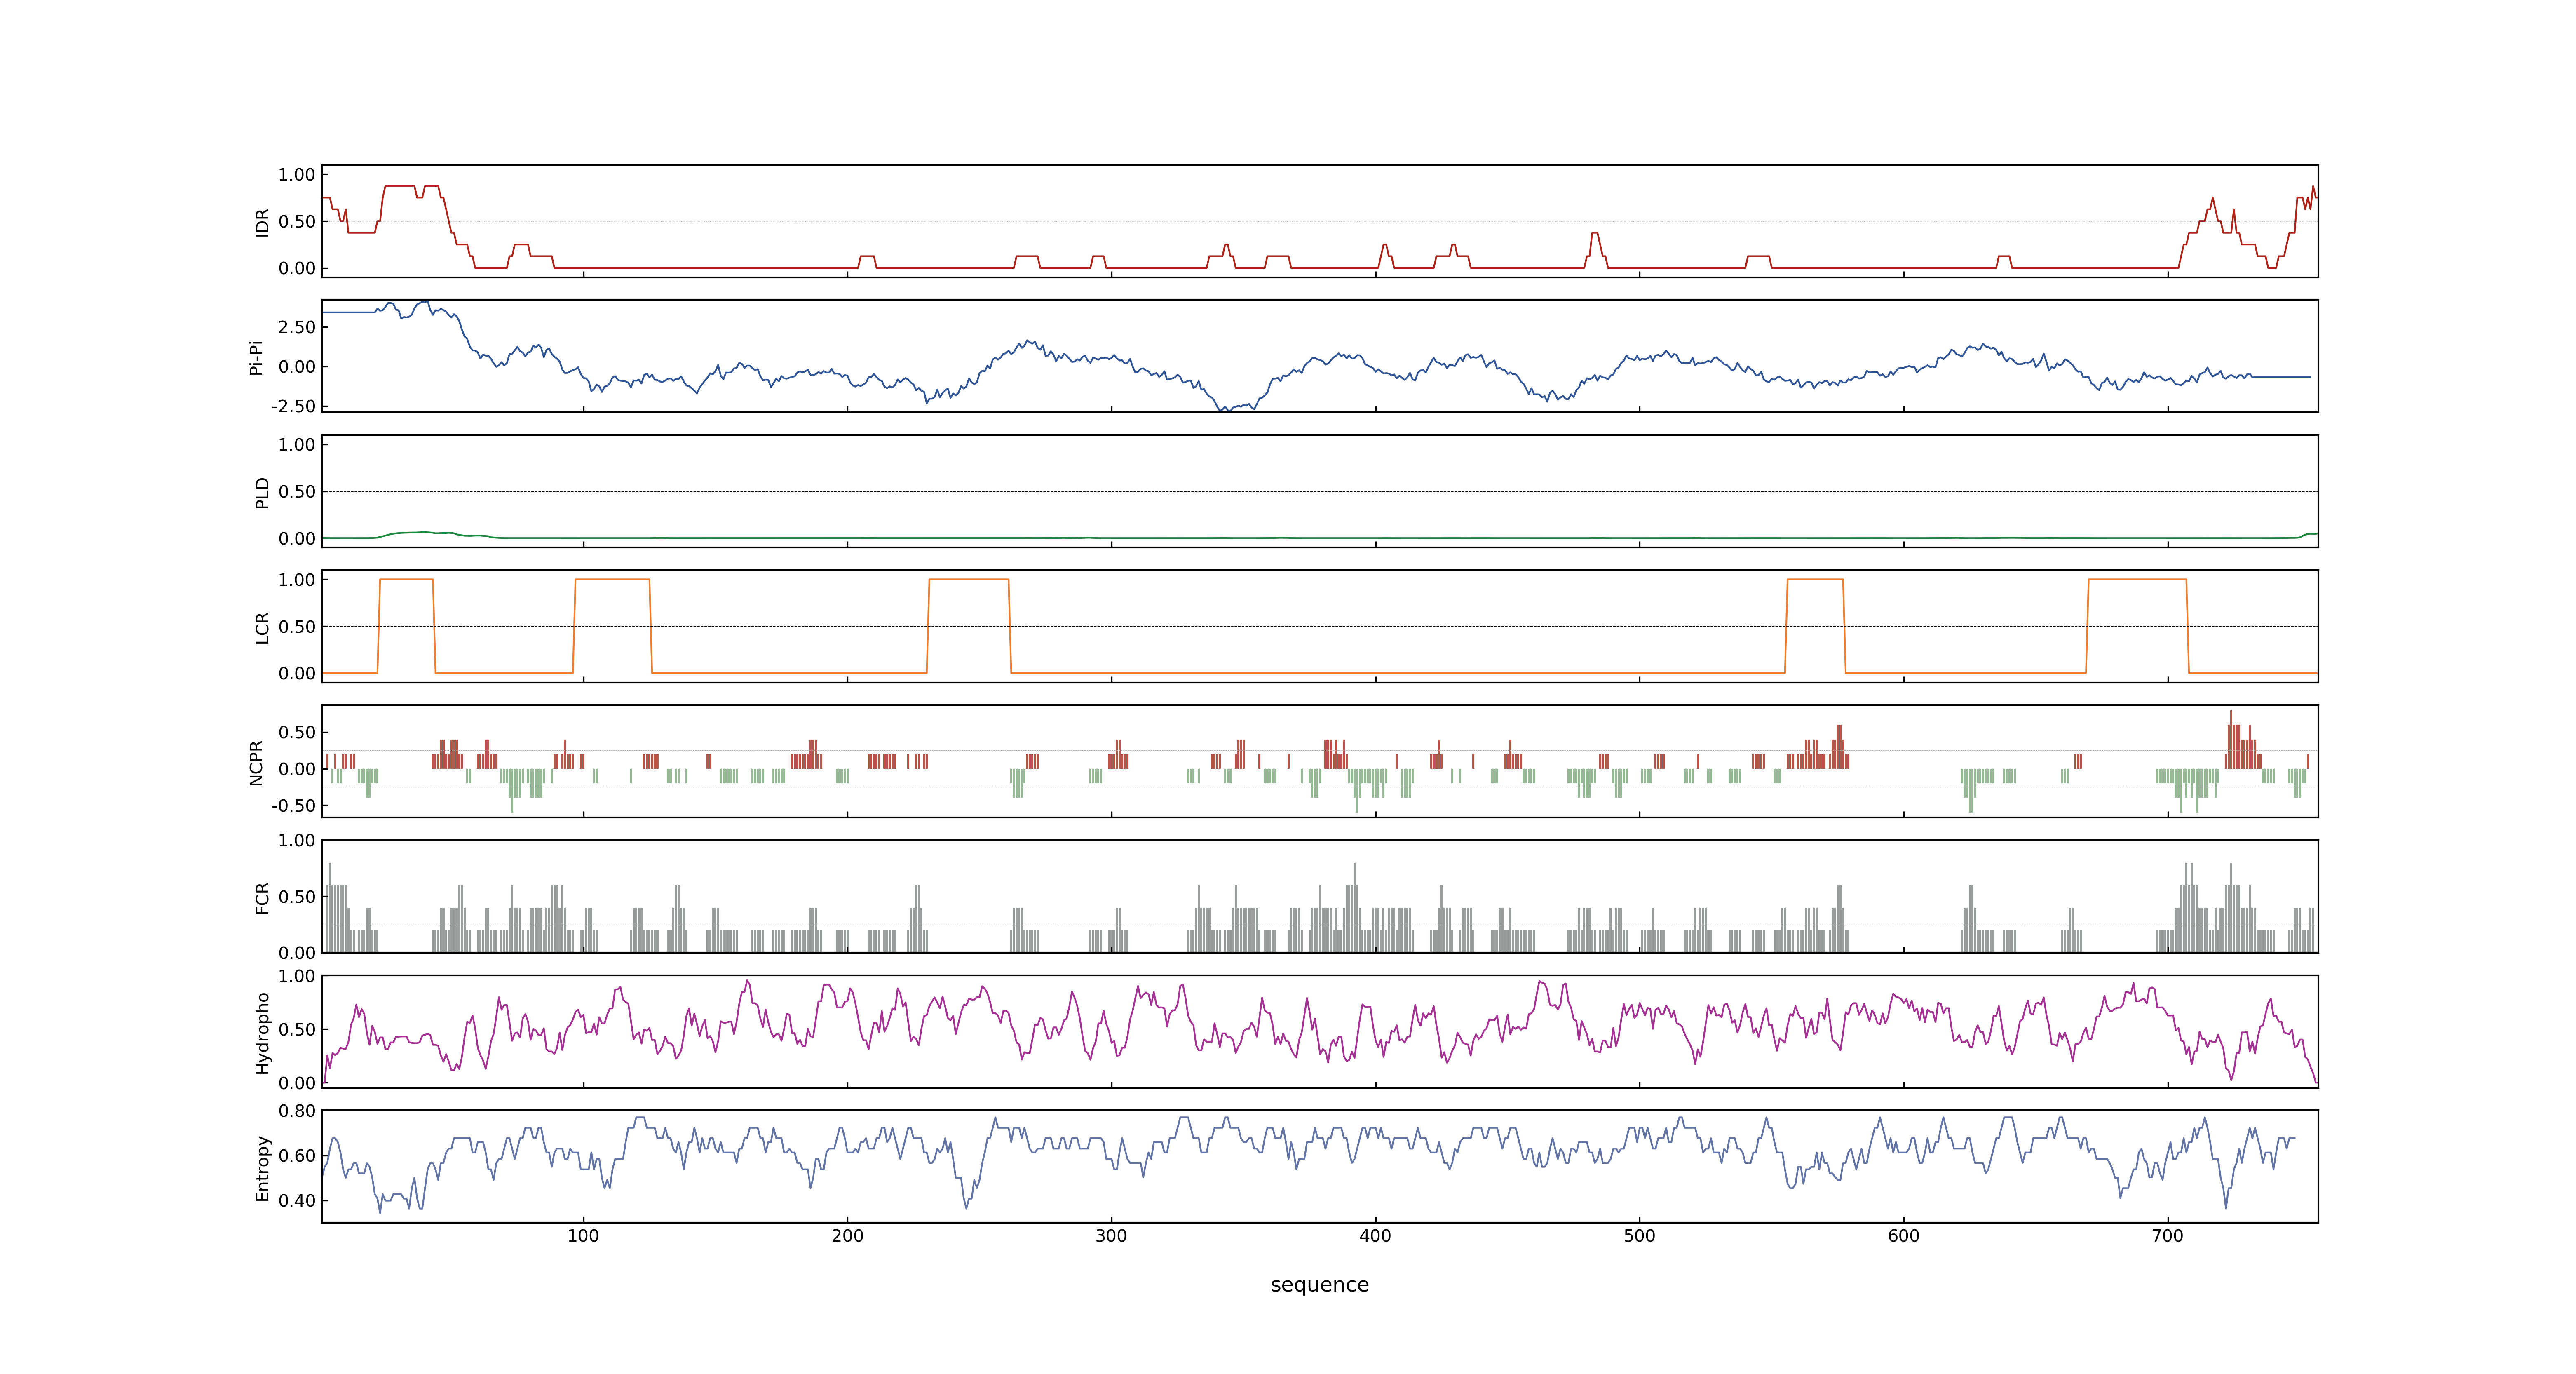Click the PLD axis label
The image size is (2576, 1374).
(262, 492)
